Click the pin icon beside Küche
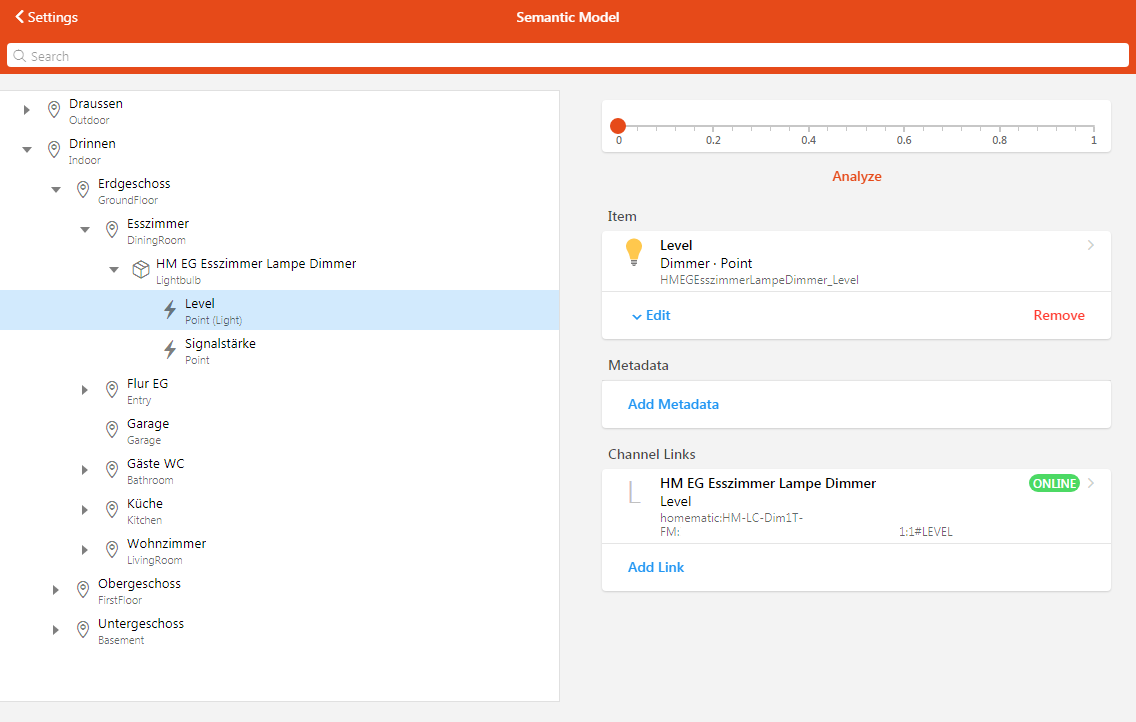This screenshot has width=1136, height=722. coord(112,510)
